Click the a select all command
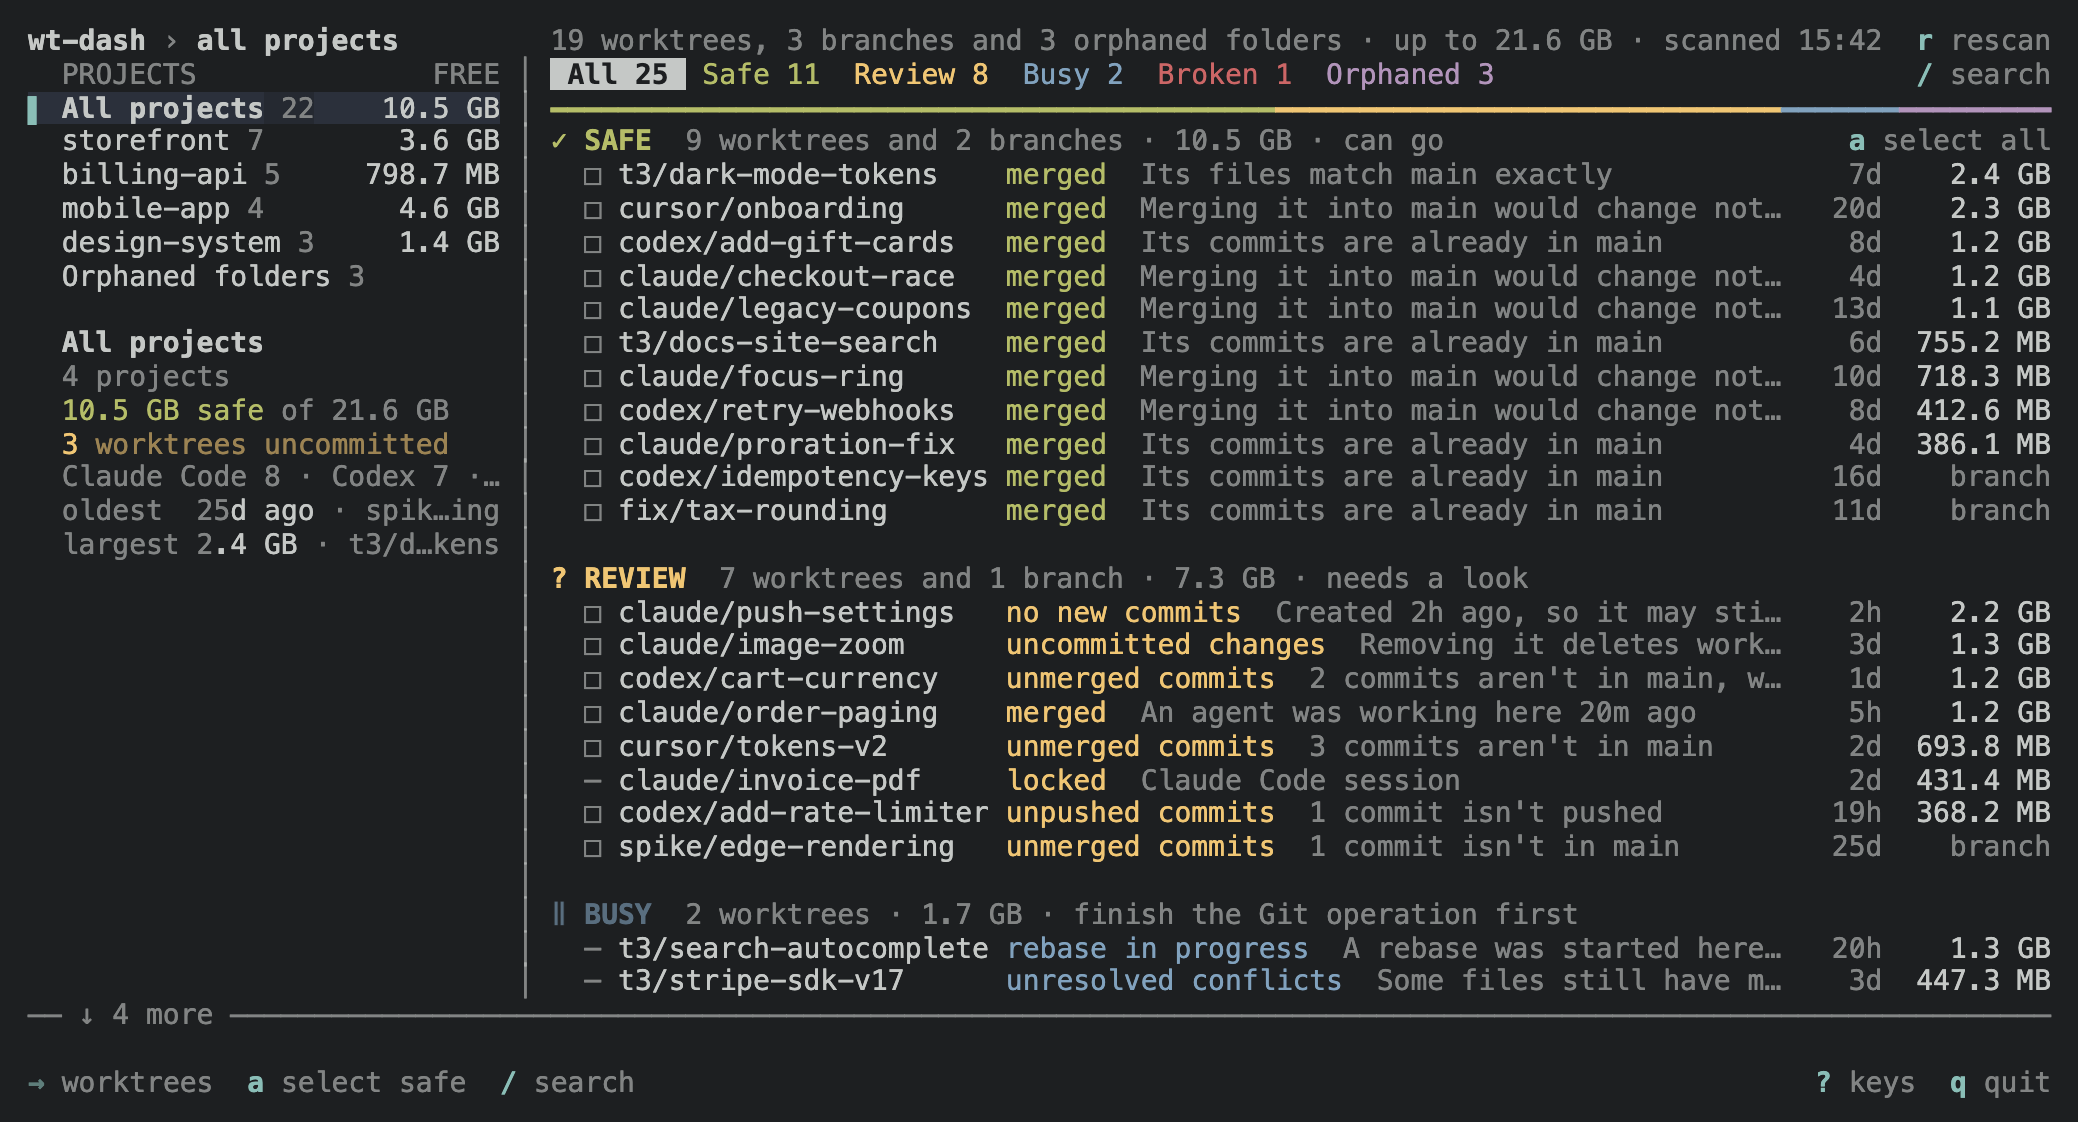 point(1950,141)
